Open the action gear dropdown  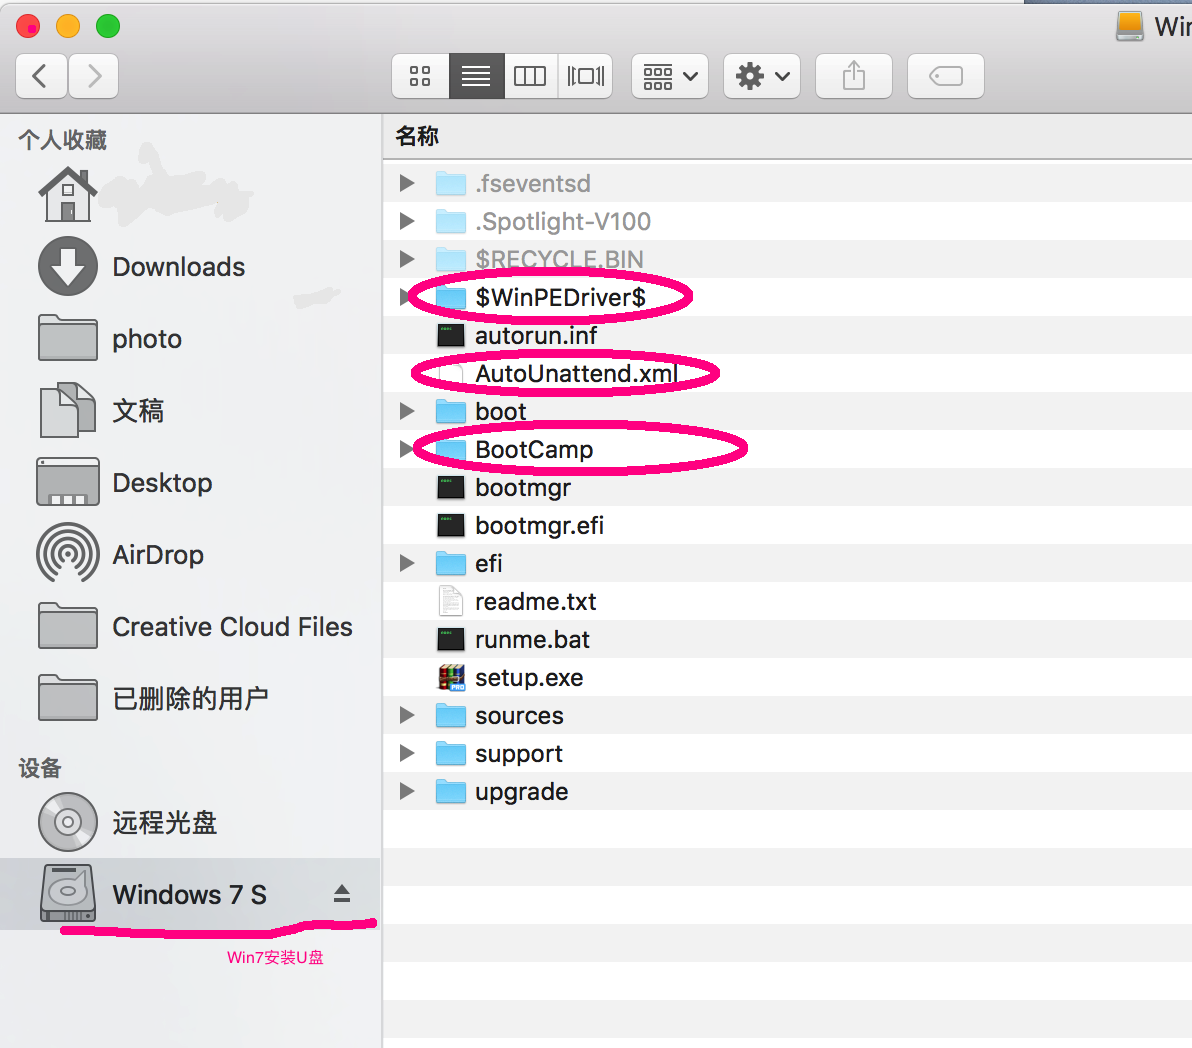[762, 76]
